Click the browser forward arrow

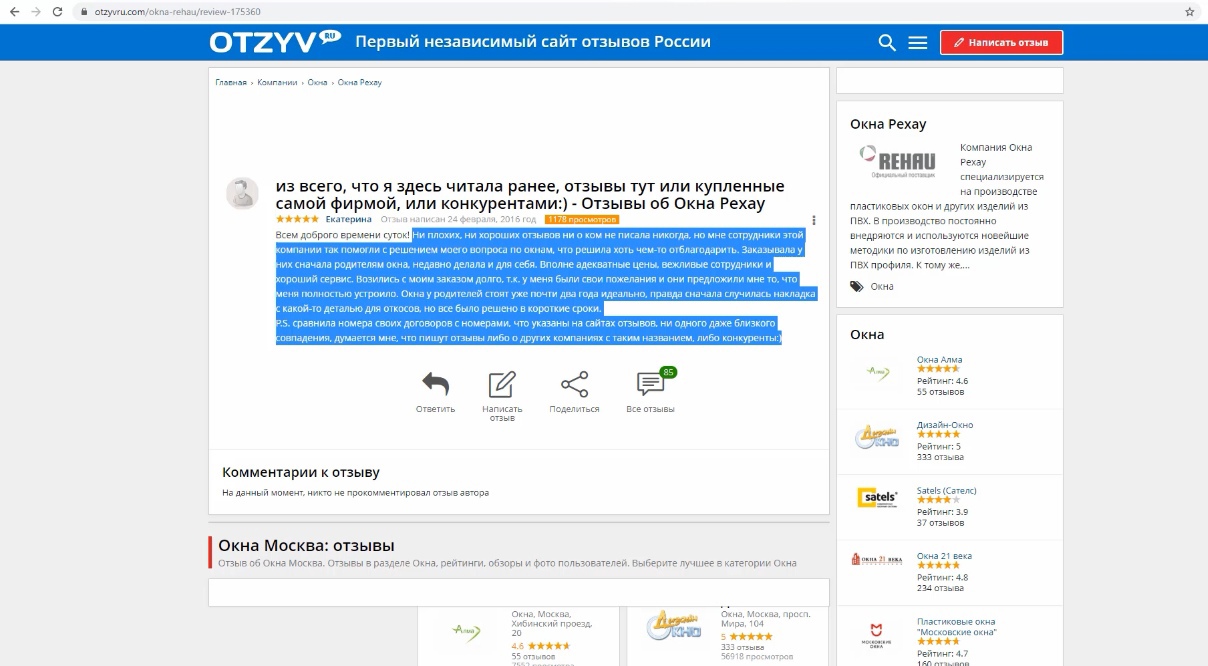pyautogui.click(x=36, y=11)
